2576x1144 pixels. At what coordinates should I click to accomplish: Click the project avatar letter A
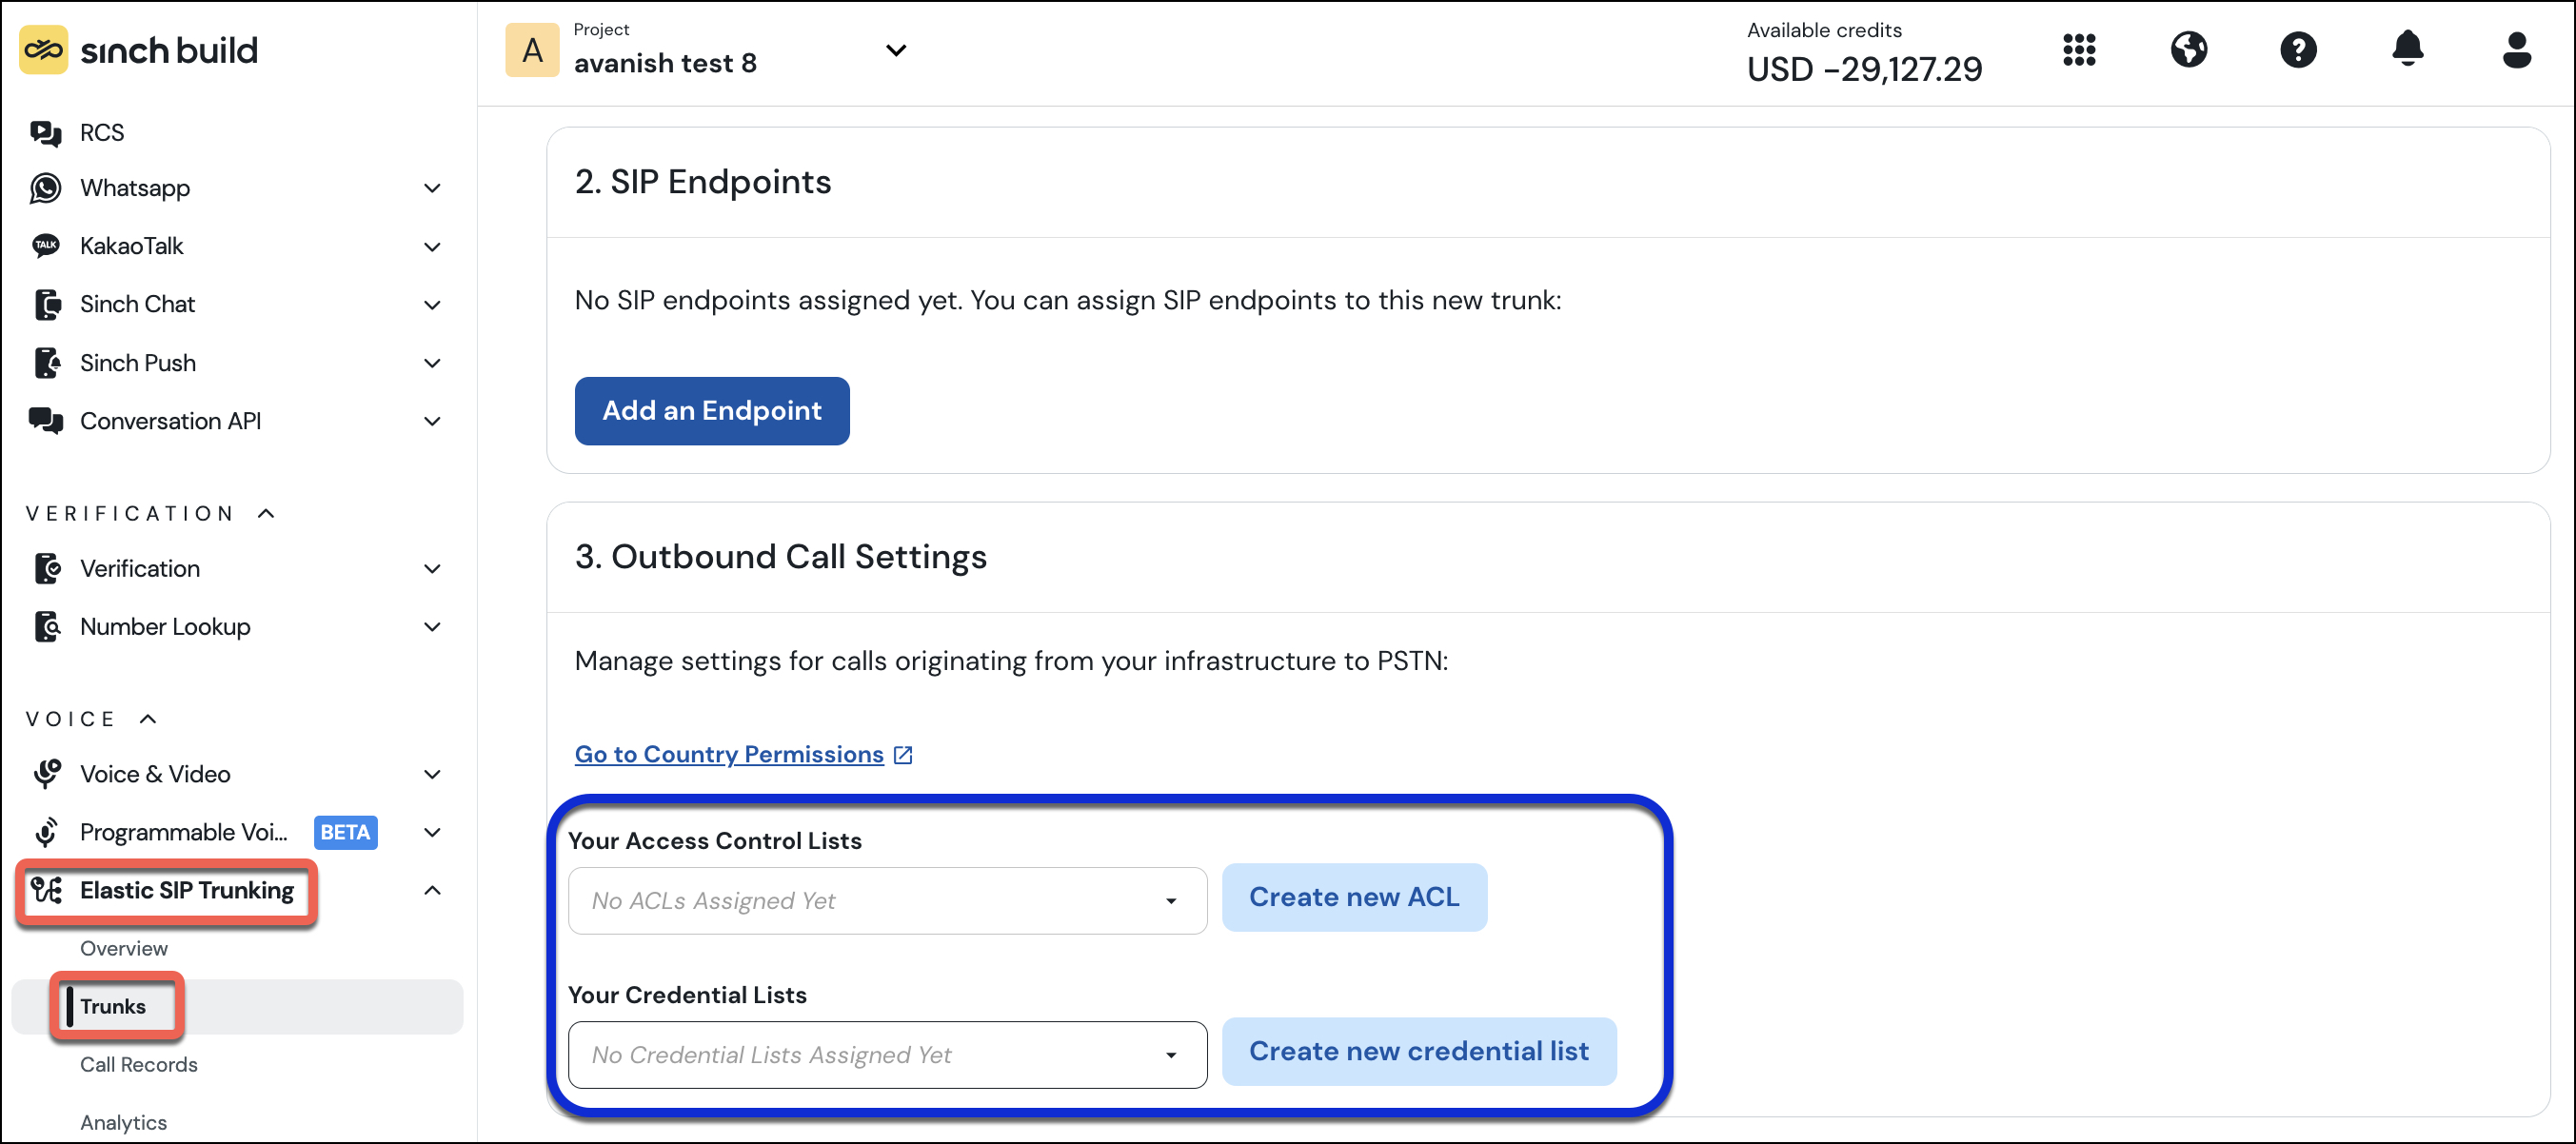click(532, 50)
